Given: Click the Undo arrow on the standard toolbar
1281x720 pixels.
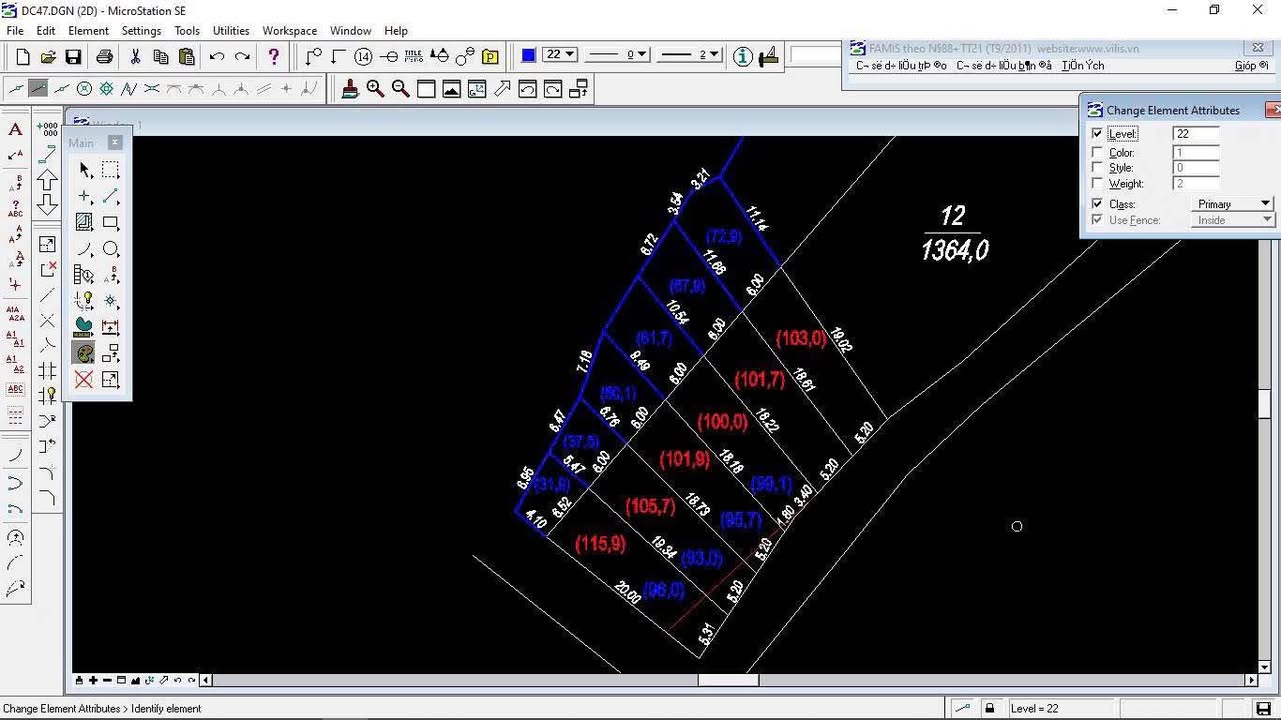Looking at the screenshot, I should click(218, 56).
